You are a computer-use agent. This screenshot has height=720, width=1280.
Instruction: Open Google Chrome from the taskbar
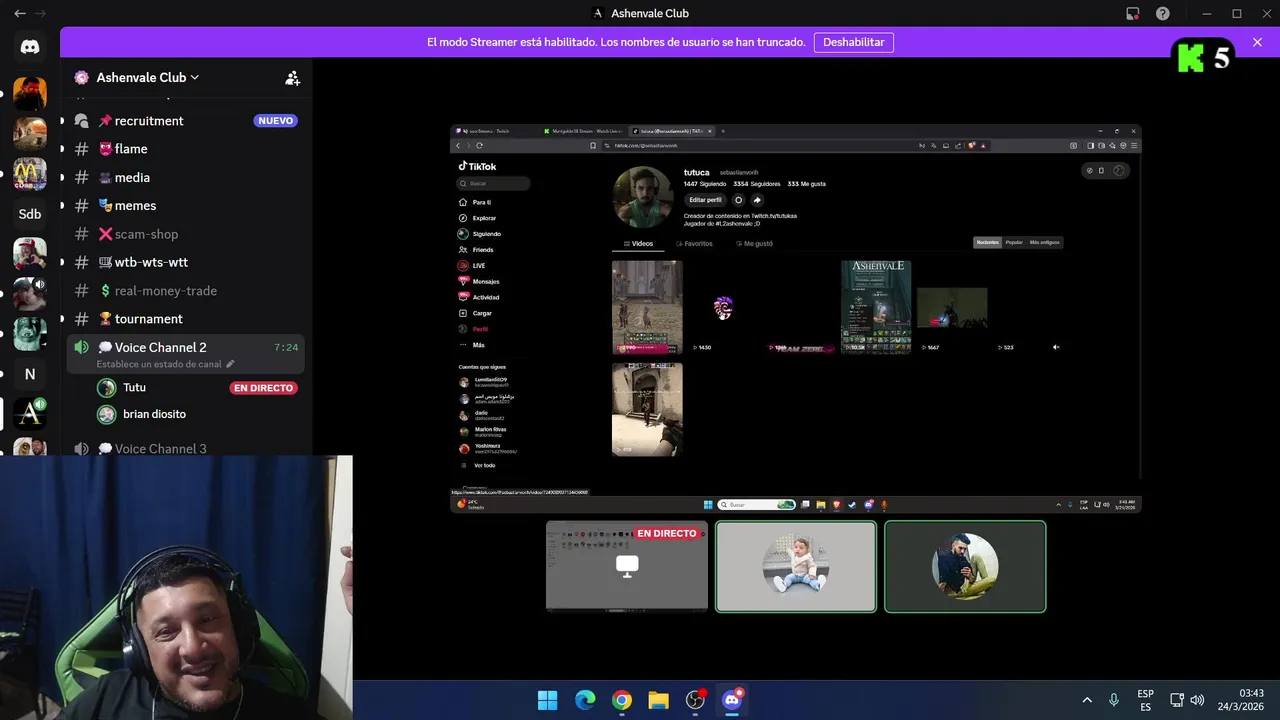tap(622, 700)
